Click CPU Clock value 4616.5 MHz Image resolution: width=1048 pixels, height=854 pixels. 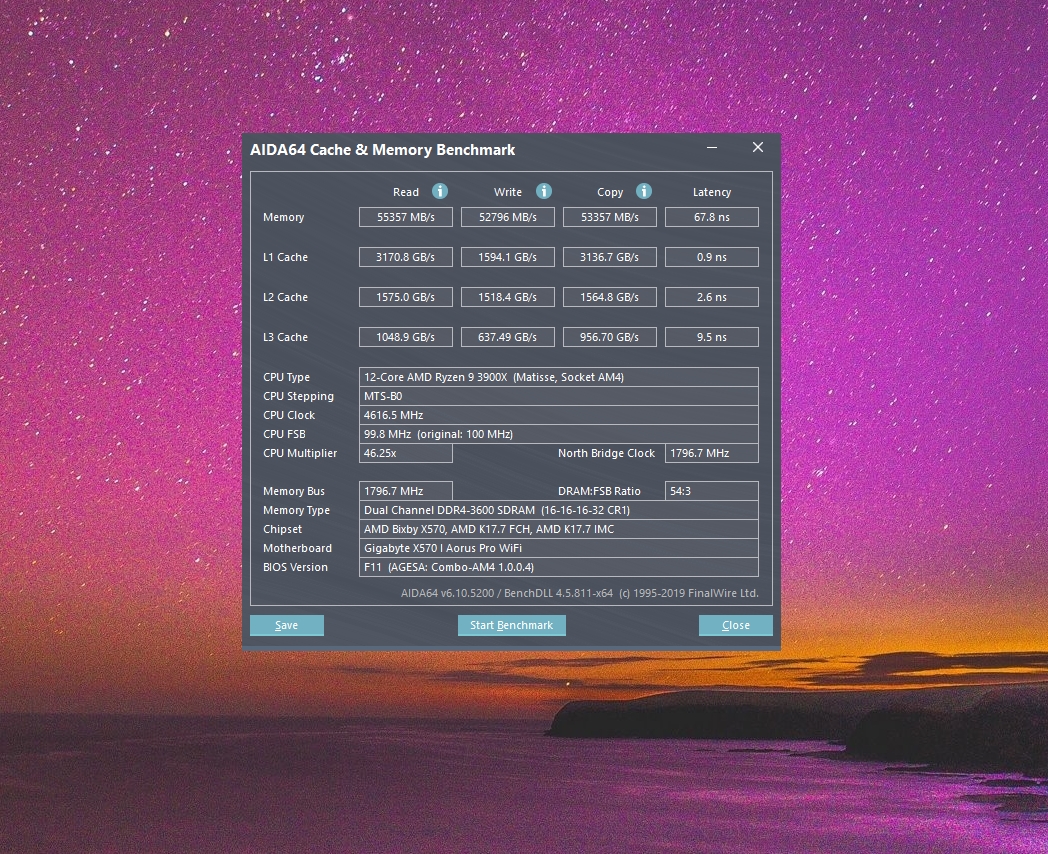[559, 415]
